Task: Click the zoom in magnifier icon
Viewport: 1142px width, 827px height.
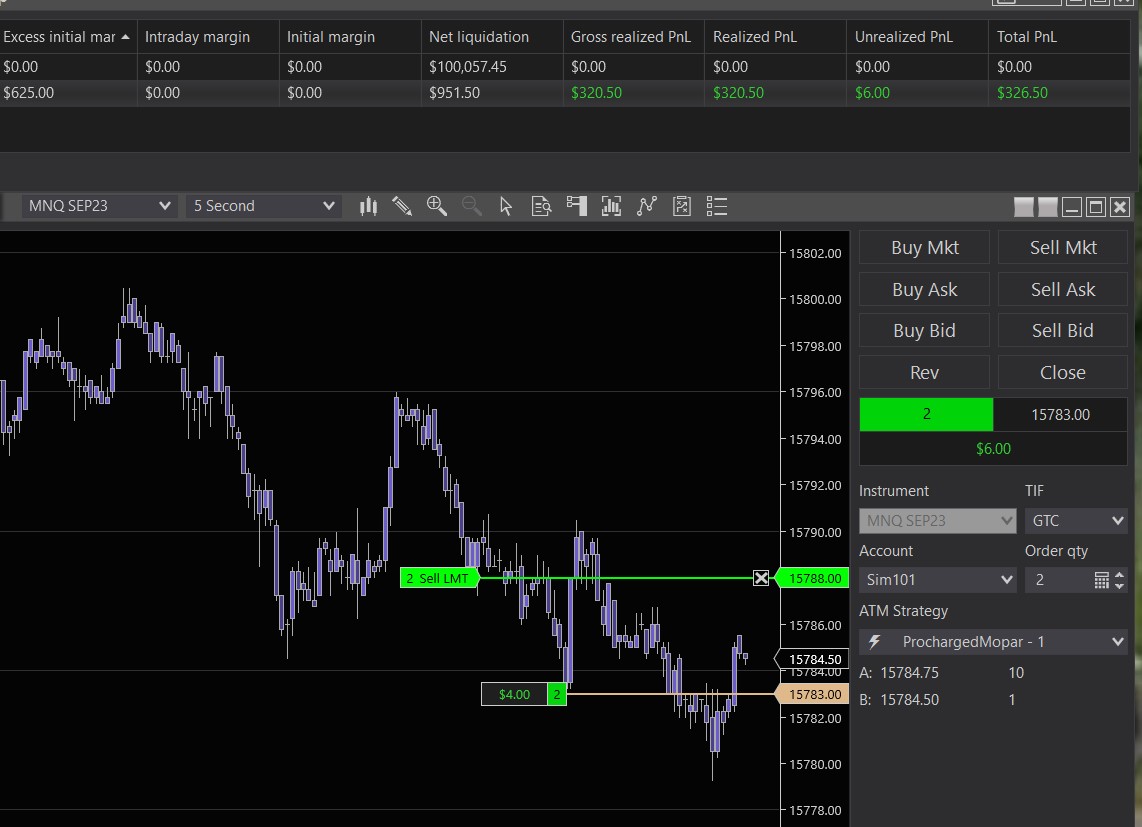Action: click(x=436, y=206)
